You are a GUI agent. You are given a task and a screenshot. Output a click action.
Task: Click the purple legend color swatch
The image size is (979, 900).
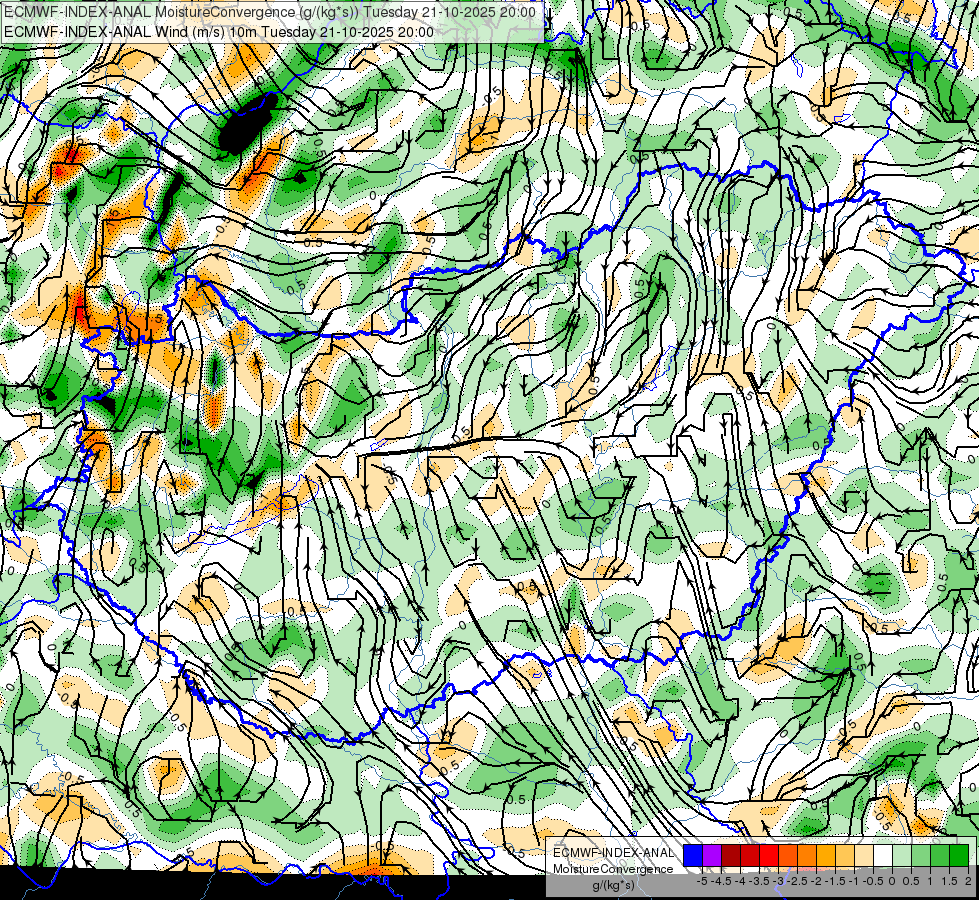(x=712, y=856)
